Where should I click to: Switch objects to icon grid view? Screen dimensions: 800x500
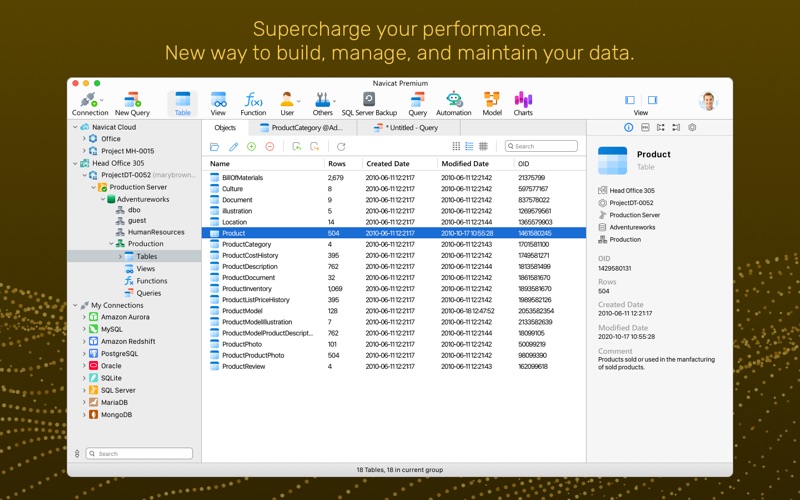[456, 146]
